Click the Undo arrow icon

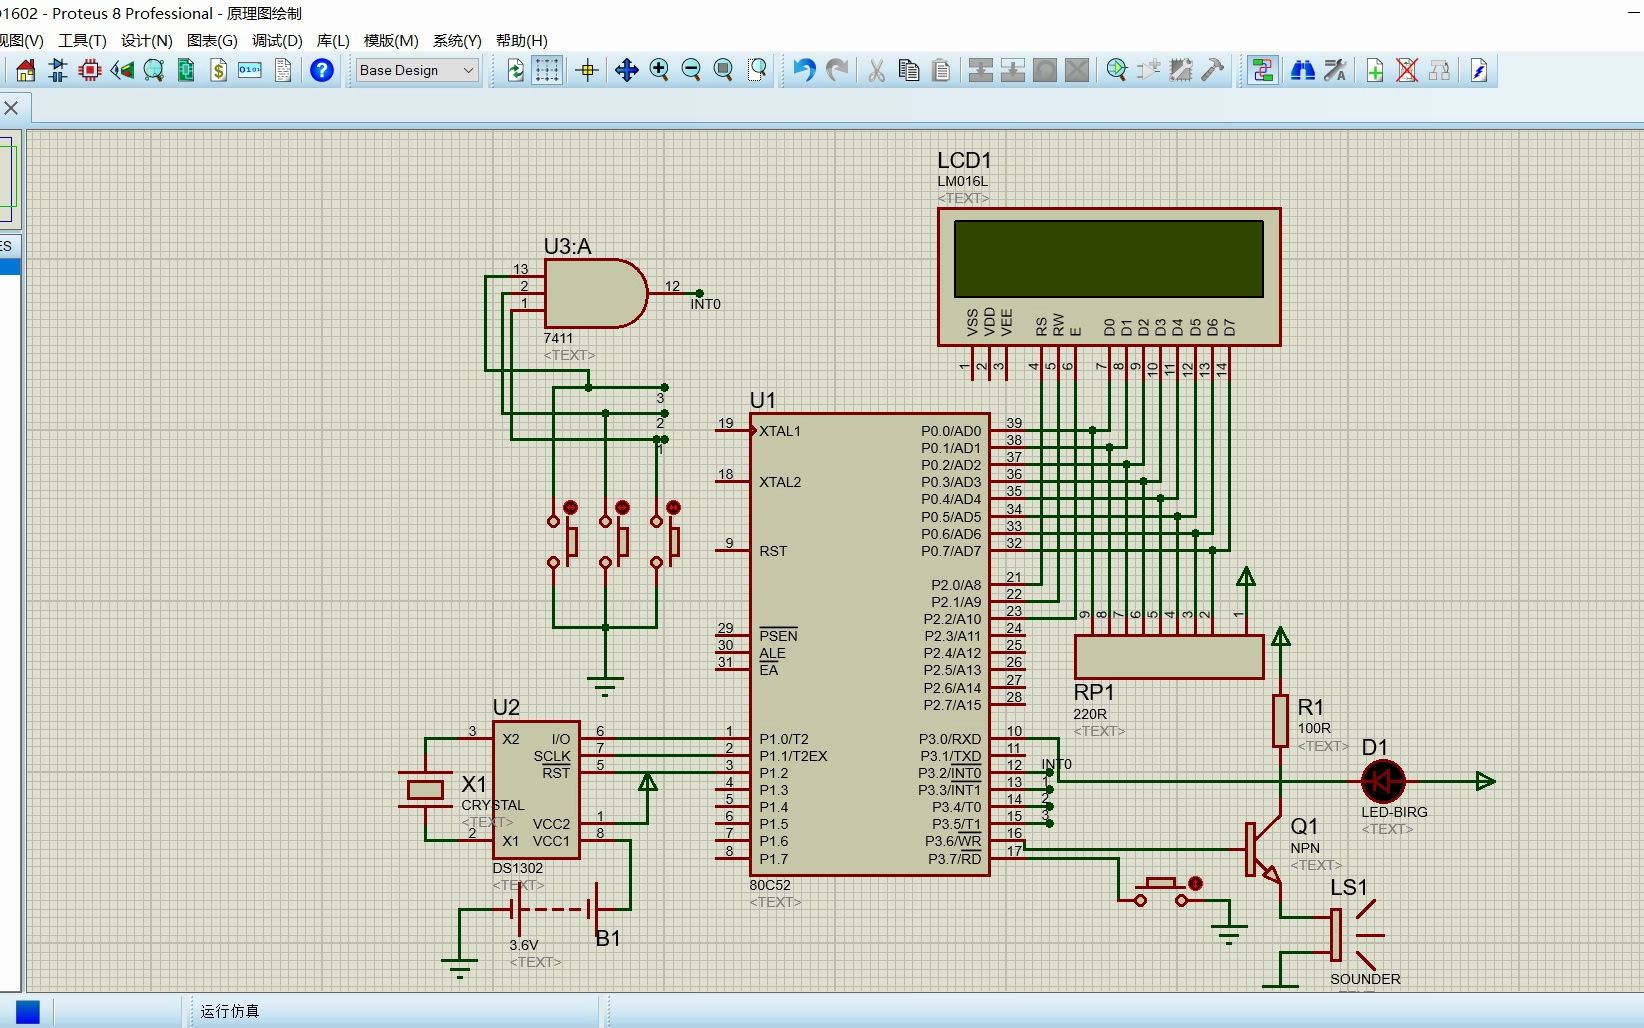tap(804, 70)
